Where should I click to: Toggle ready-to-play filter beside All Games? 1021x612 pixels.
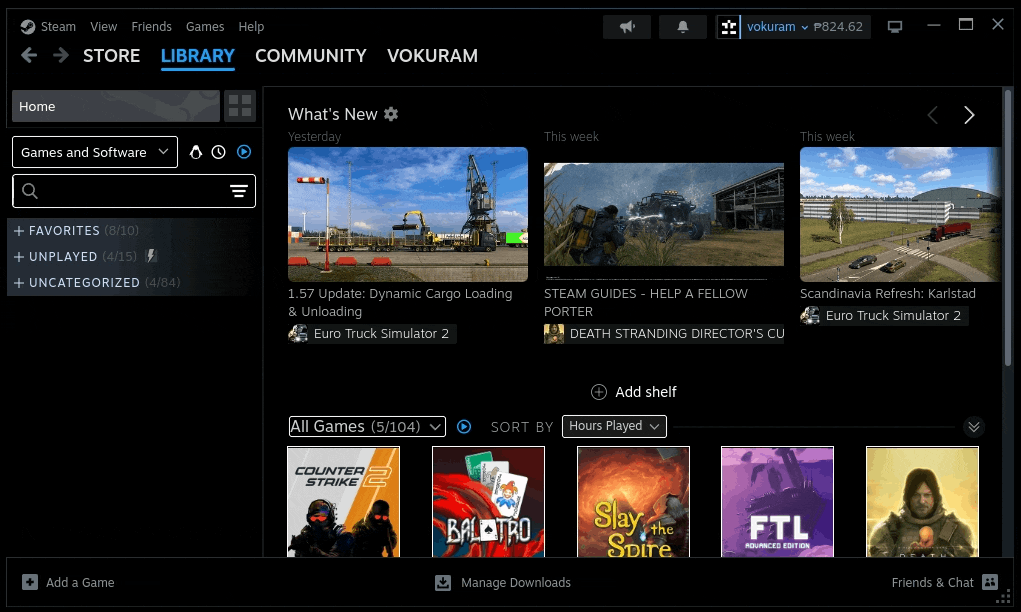point(464,426)
